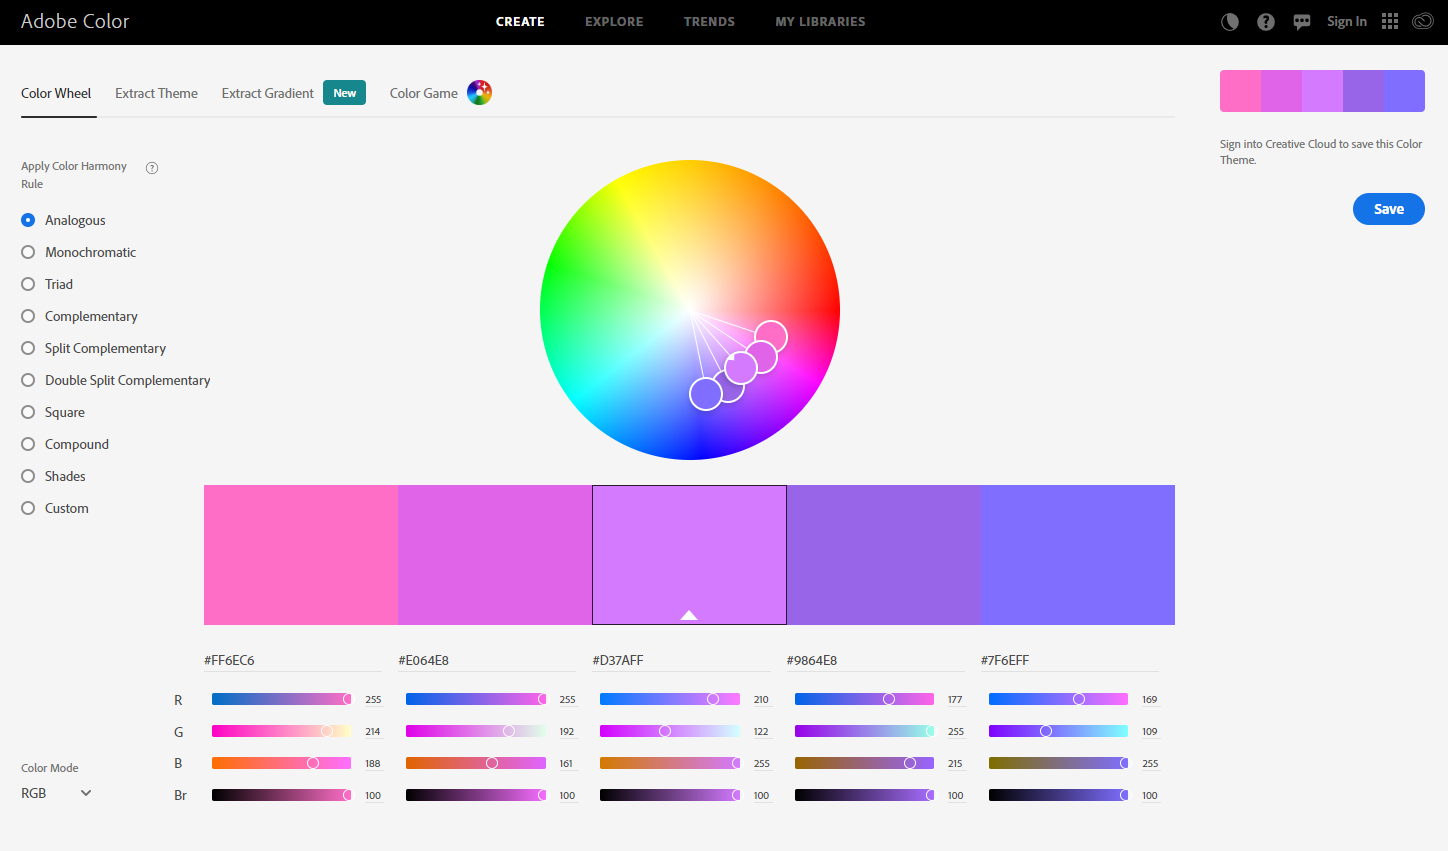Switch to the Extract Theme tab
Viewport: 1448px width, 851px height.
click(156, 92)
